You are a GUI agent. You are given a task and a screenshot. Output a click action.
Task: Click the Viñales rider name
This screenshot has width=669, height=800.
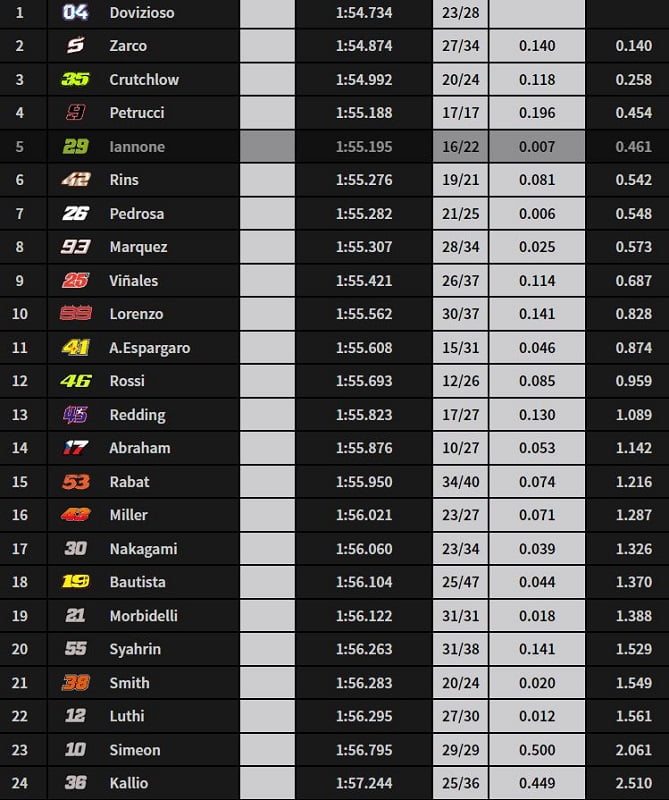pyautogui.click(x=134, y=281)
